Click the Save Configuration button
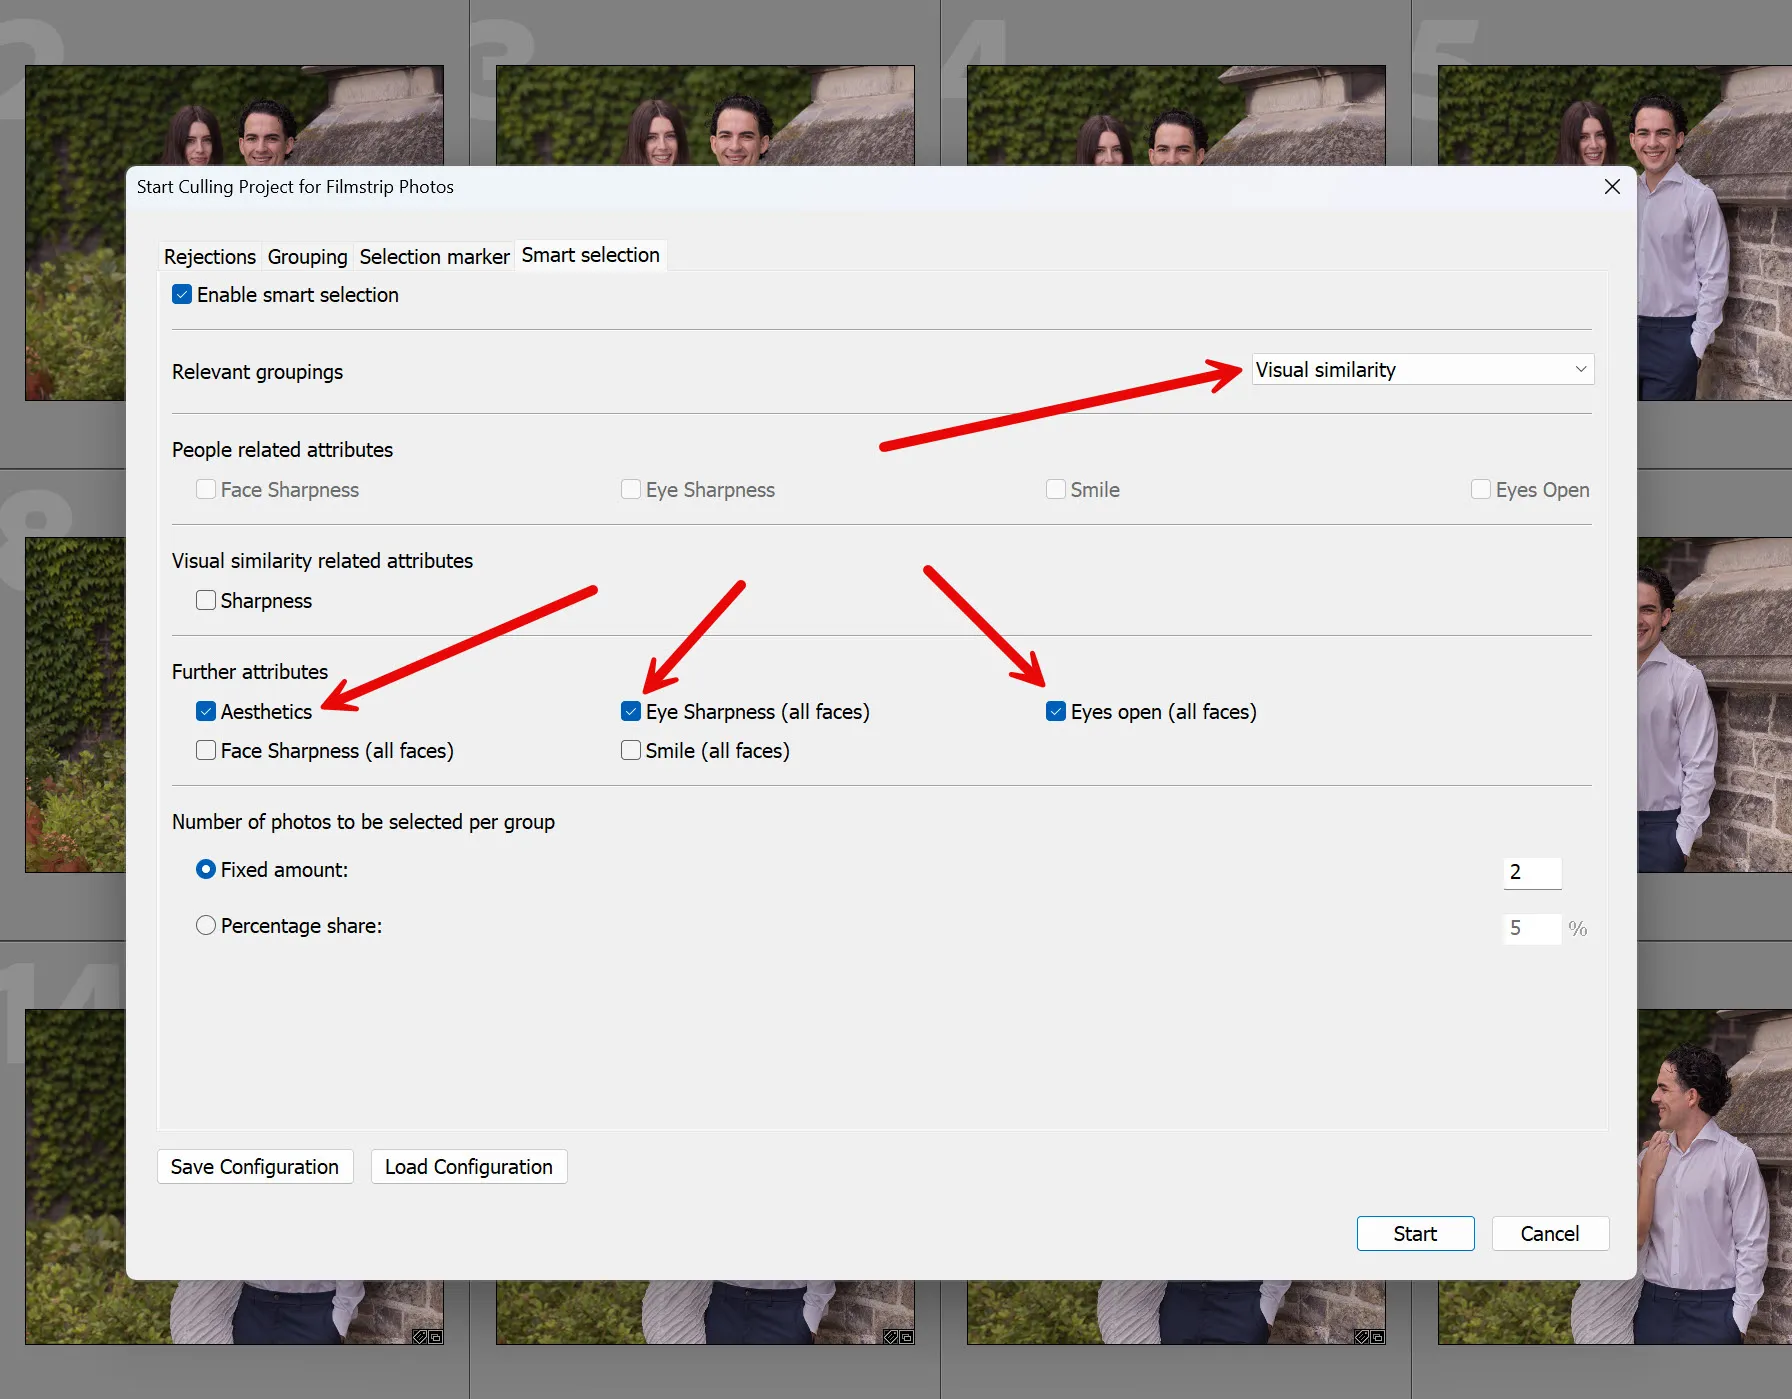The width and height of the screenshot is (1792, 1399). click(255, 1166)
